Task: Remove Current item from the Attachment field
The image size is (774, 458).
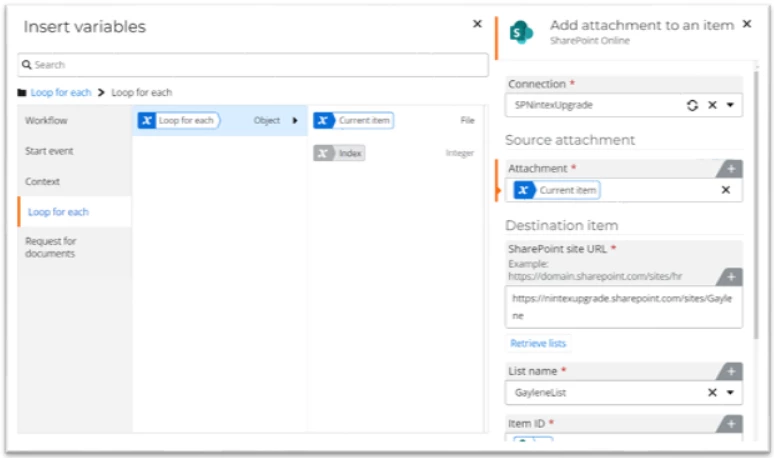Action: coord(726,190)
